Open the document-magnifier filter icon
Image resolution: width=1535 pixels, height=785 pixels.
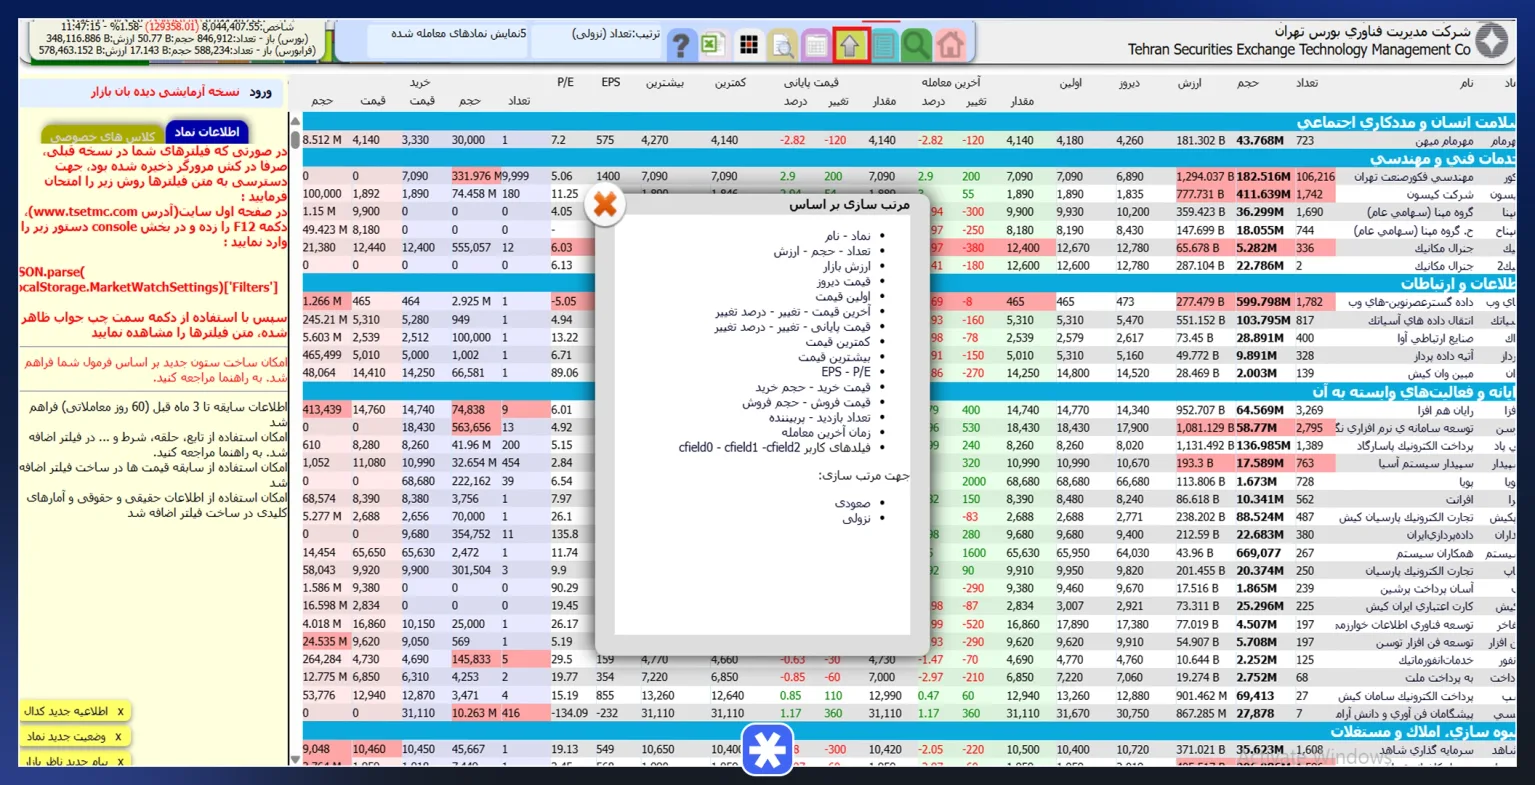pyautogui.click(x=782, y=45)
